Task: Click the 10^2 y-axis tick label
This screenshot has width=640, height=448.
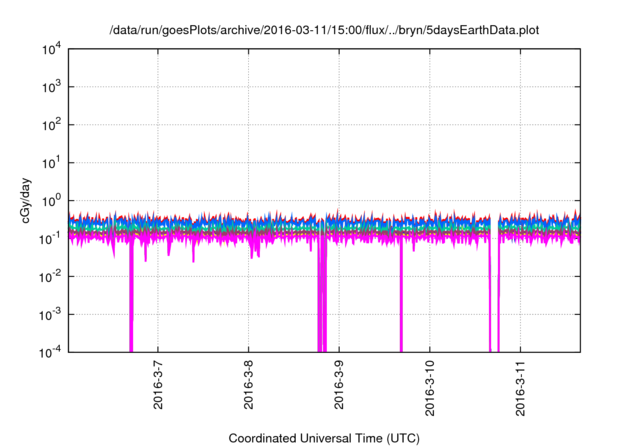Action: (x=52, y=125)
